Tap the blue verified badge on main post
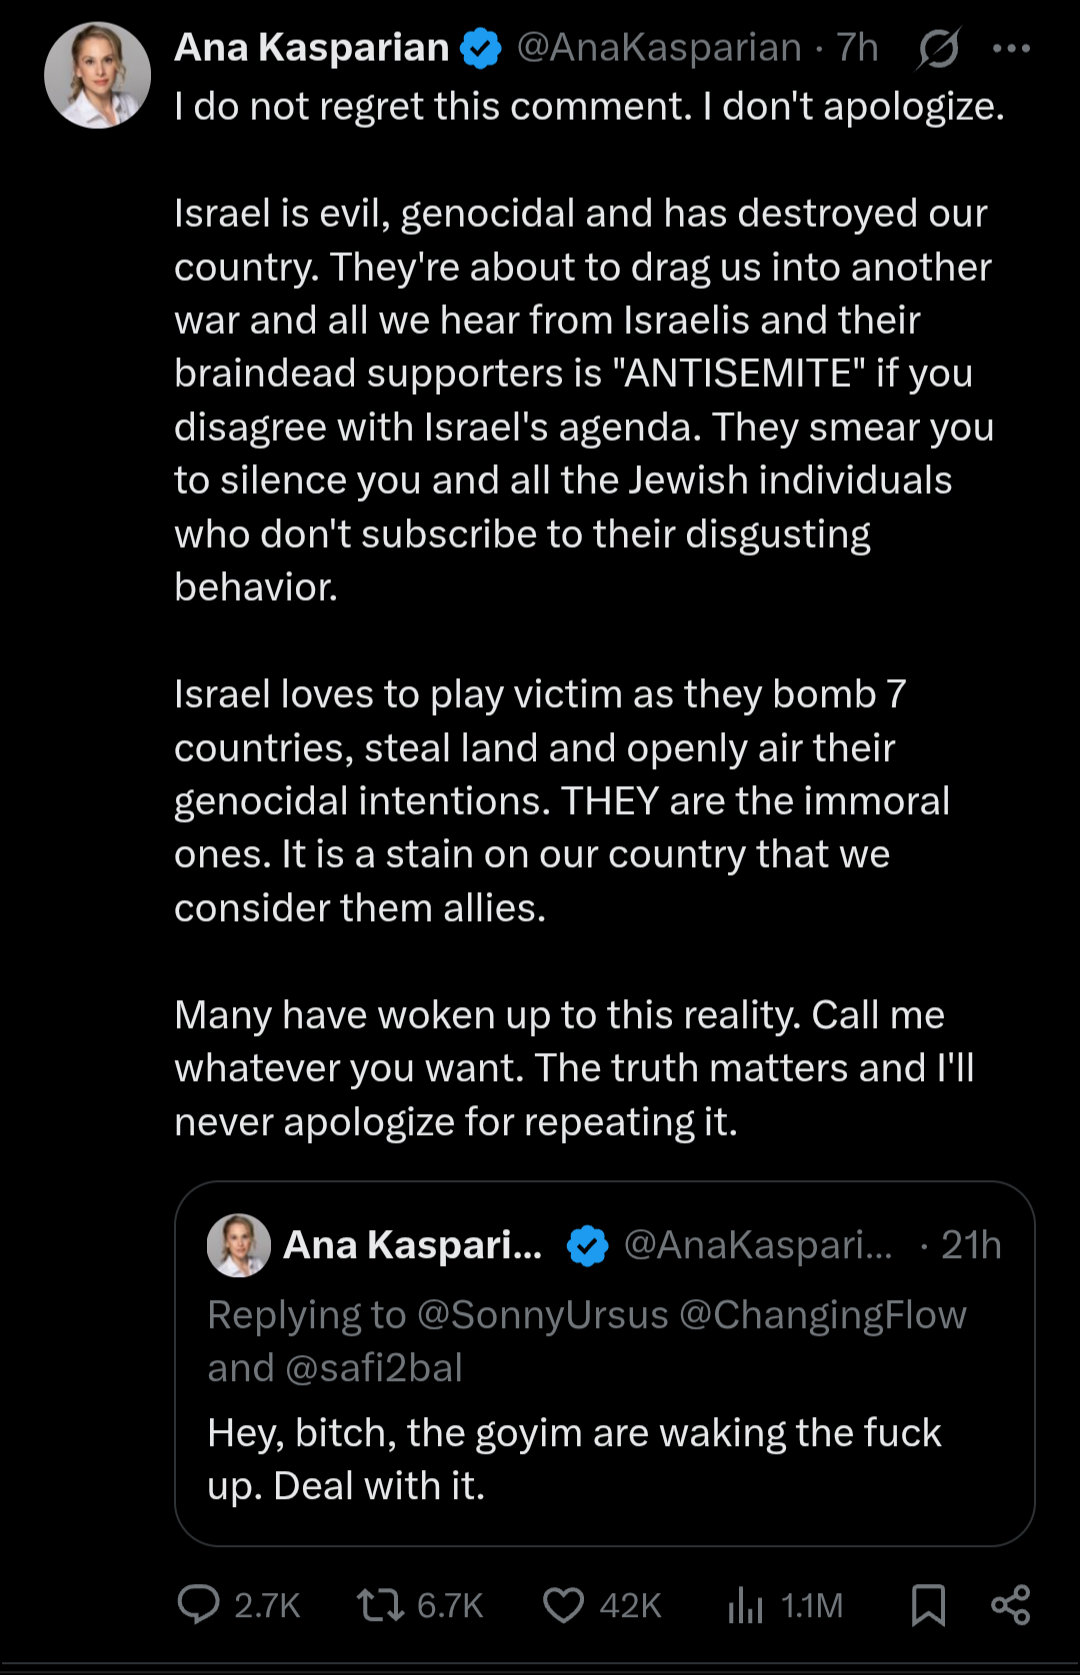This screenshot has width=1080, height=1675. pyautogui.click(x=482, y=48)
